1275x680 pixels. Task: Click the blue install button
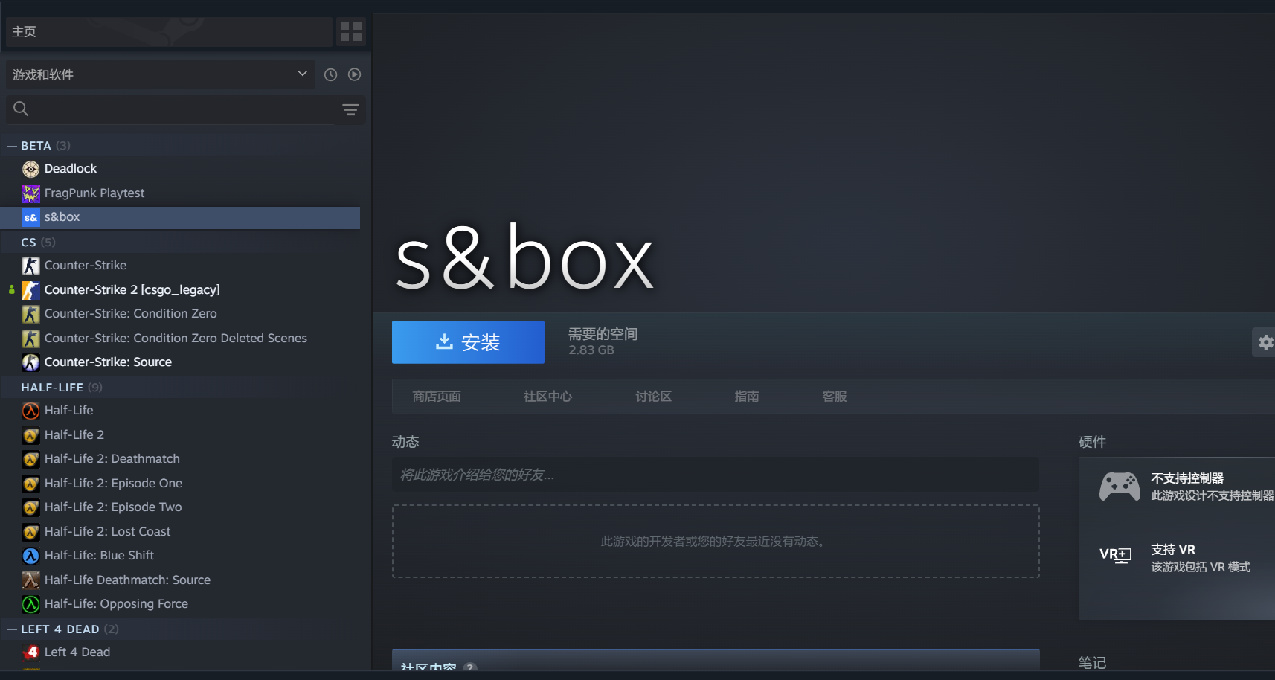point(468,342)
